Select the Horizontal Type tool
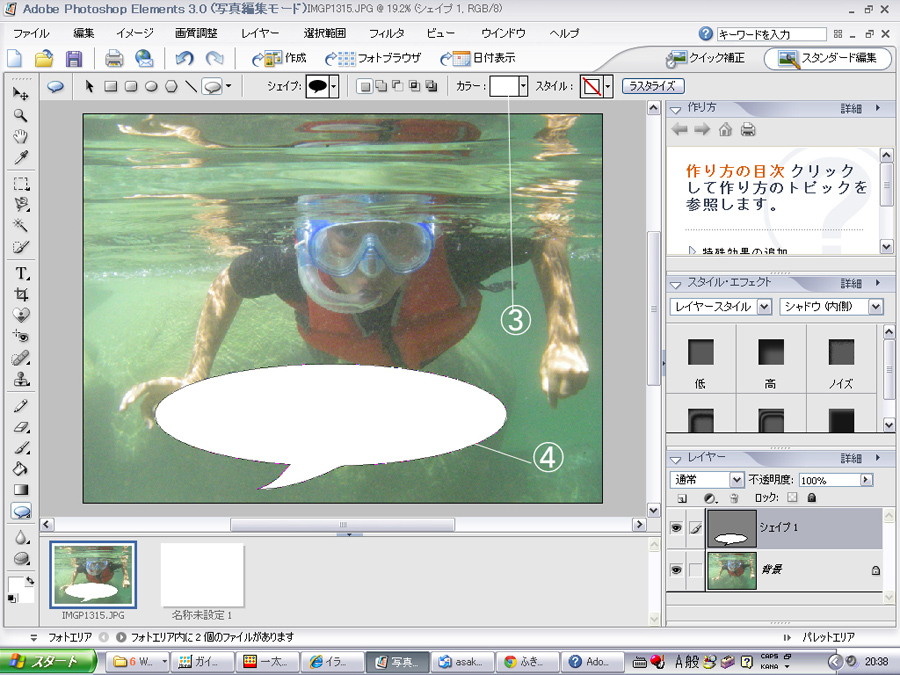Image resolution: width=900 pixels, height=675 pixels. (x=20, y=273)
